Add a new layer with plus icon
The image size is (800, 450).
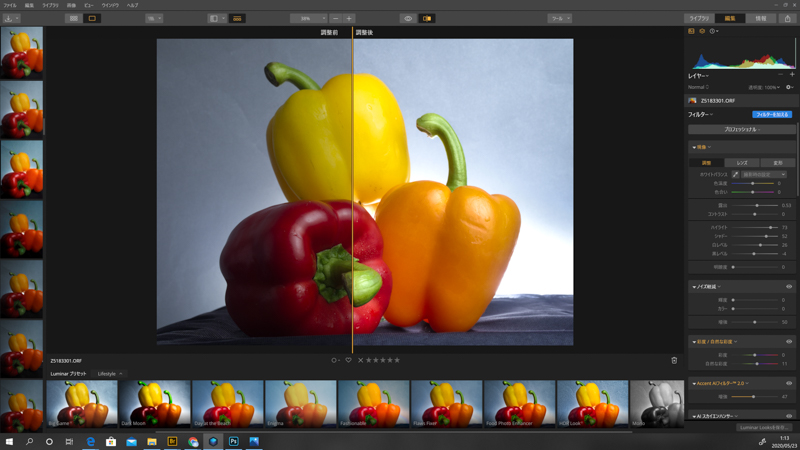point(792,74)
